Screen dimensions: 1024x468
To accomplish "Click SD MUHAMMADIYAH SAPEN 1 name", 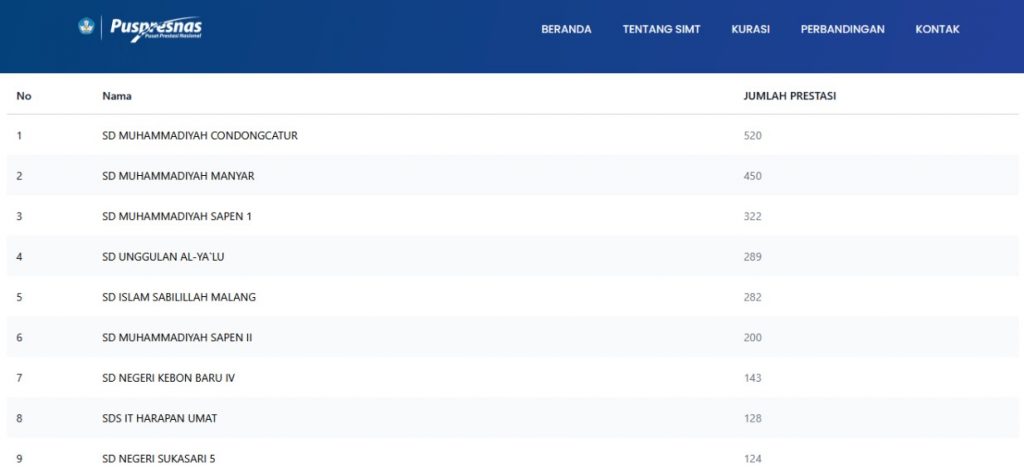I will click(176, 216).
